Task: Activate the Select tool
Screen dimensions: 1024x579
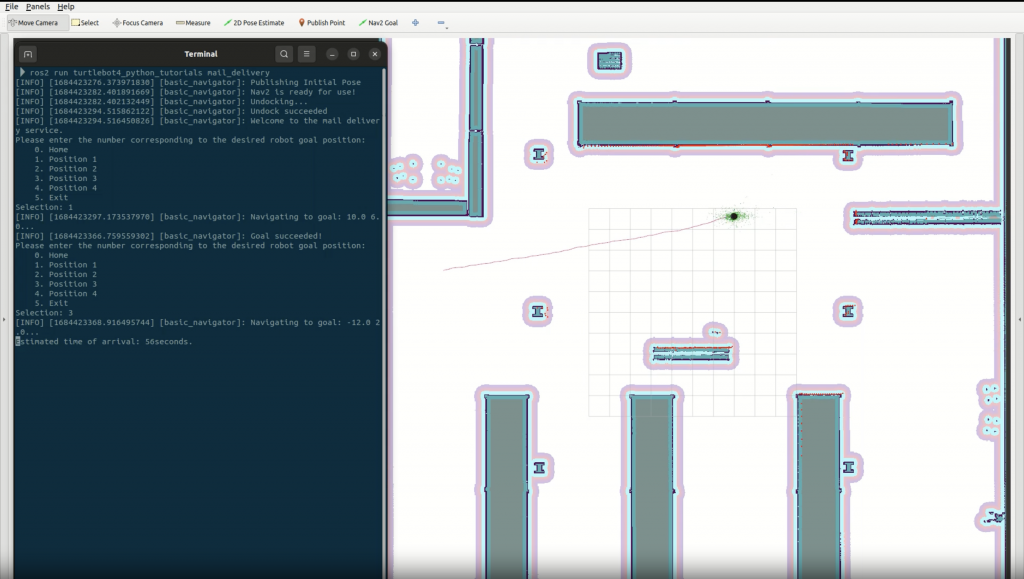Action: click(x=84, y=22)
